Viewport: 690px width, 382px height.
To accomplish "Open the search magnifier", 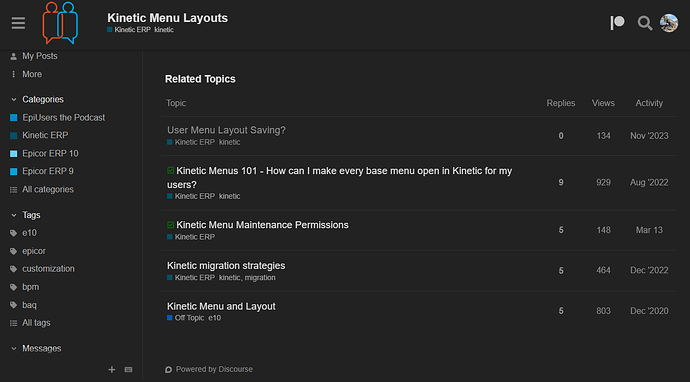I will click(645, 23).
